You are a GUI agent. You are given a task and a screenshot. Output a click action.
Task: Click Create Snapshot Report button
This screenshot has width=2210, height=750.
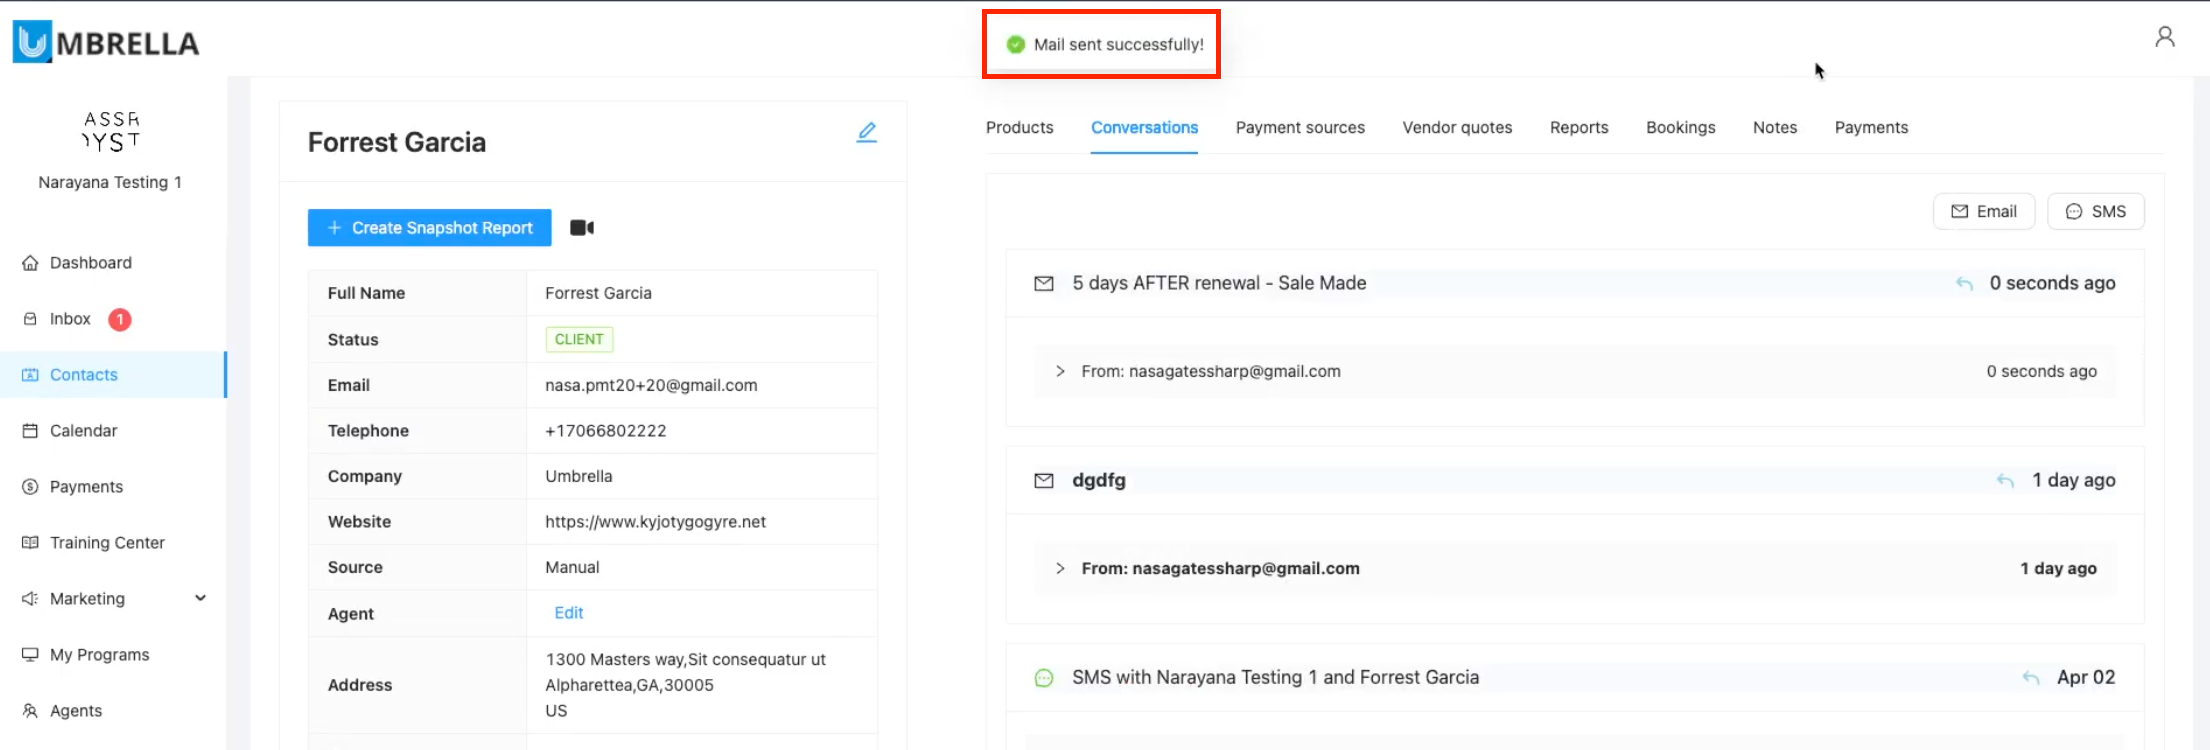(429, 228)
